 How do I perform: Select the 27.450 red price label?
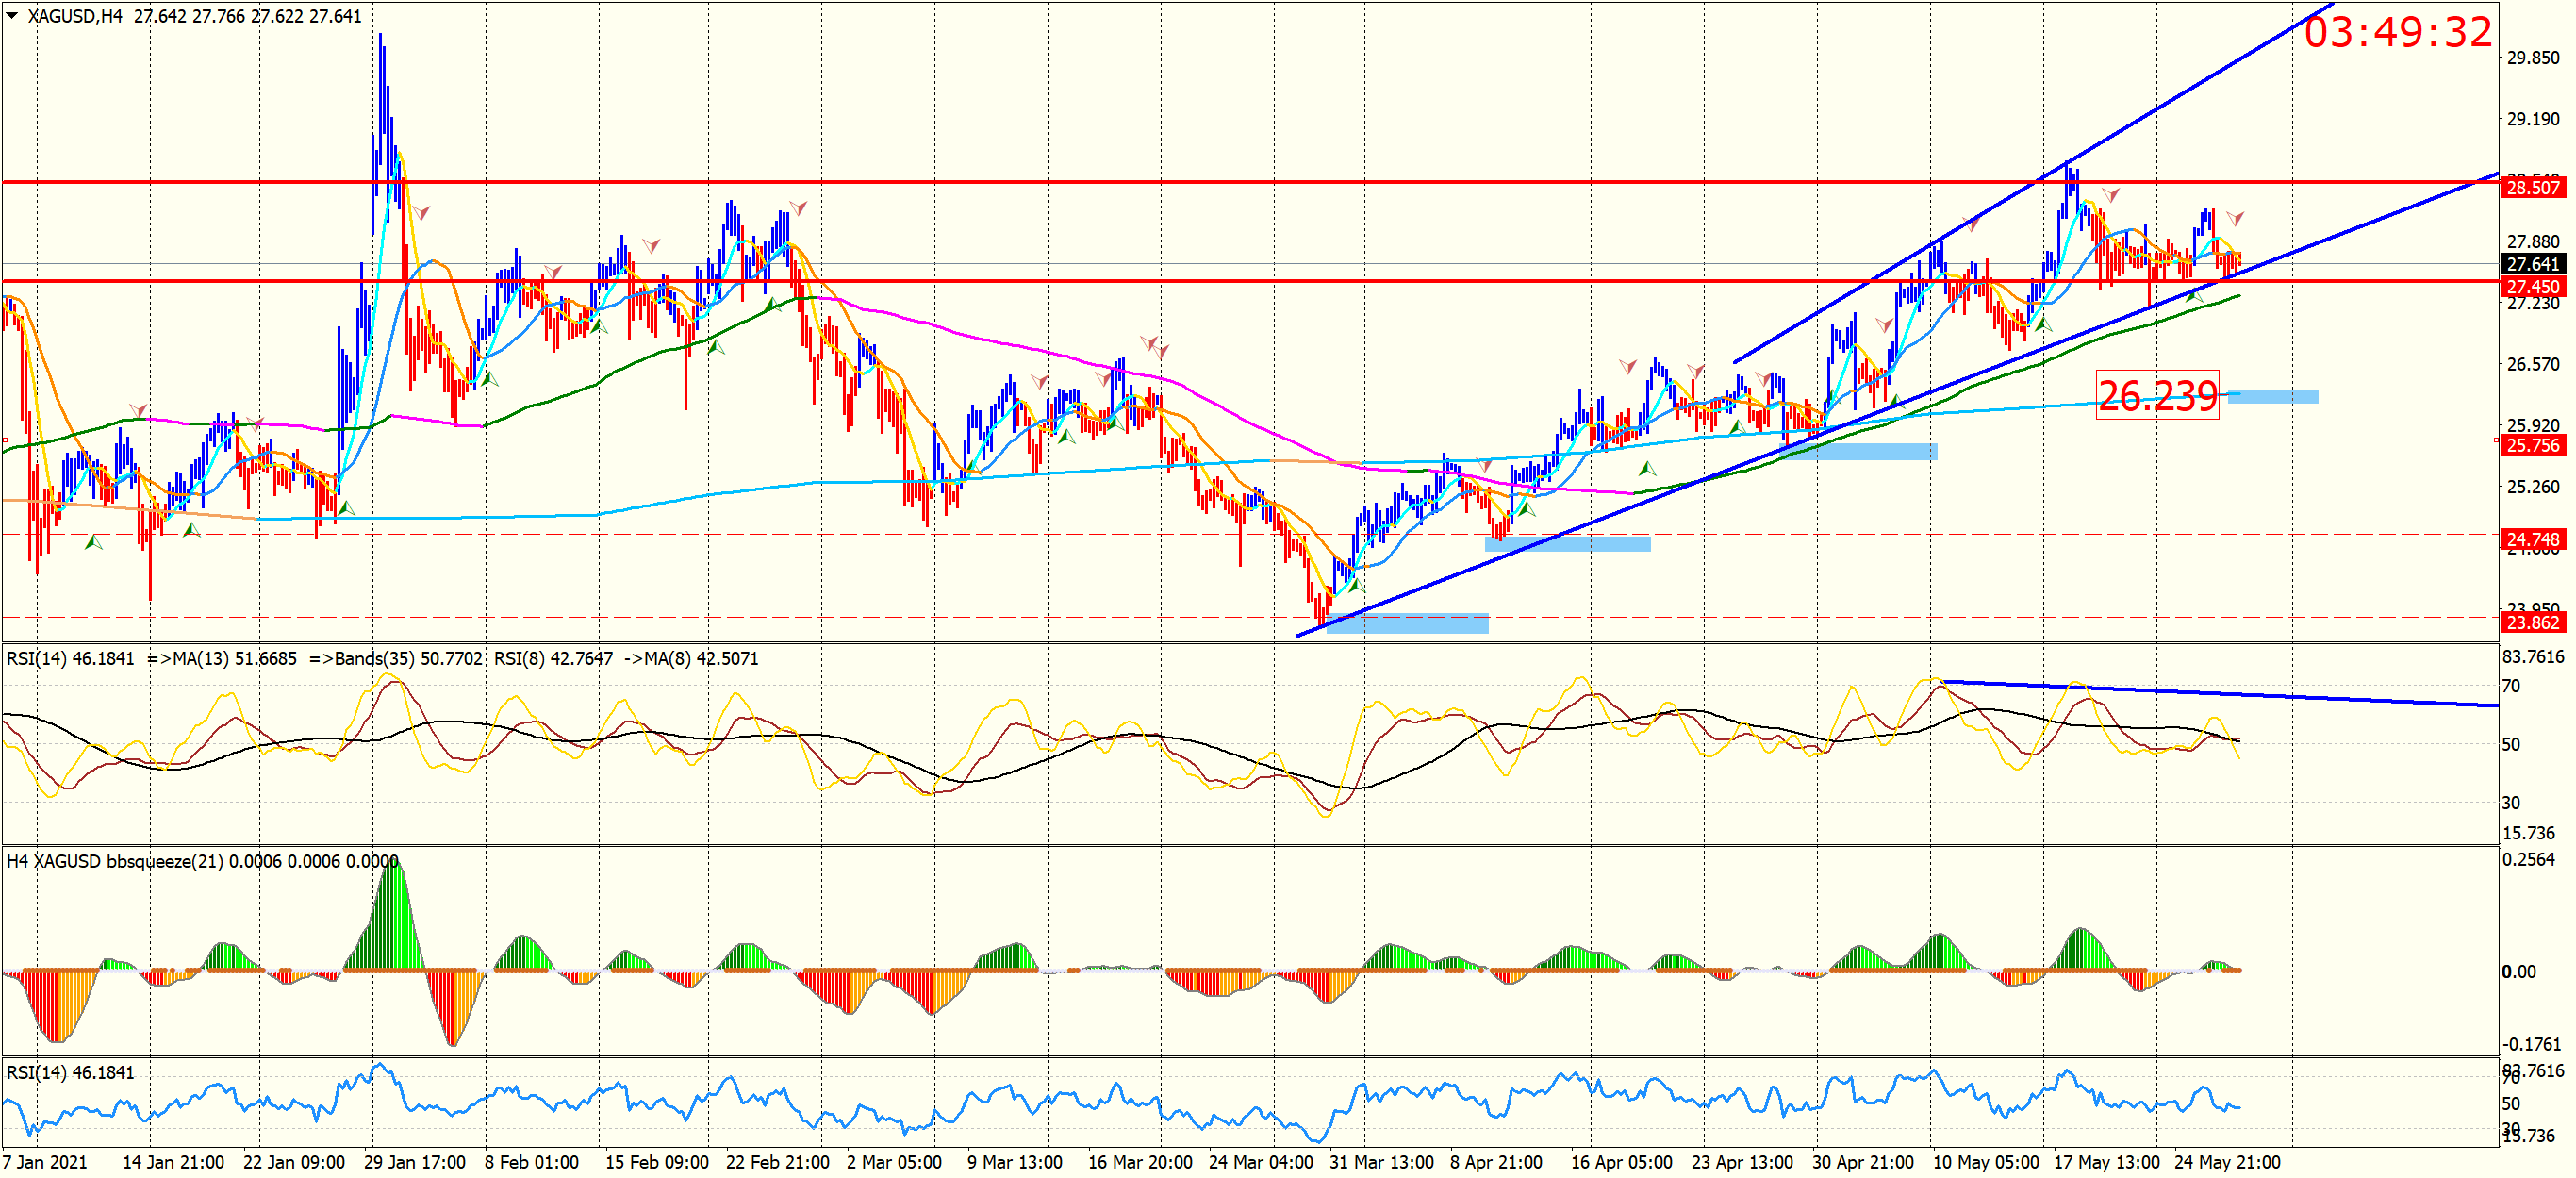point(2532,287)
